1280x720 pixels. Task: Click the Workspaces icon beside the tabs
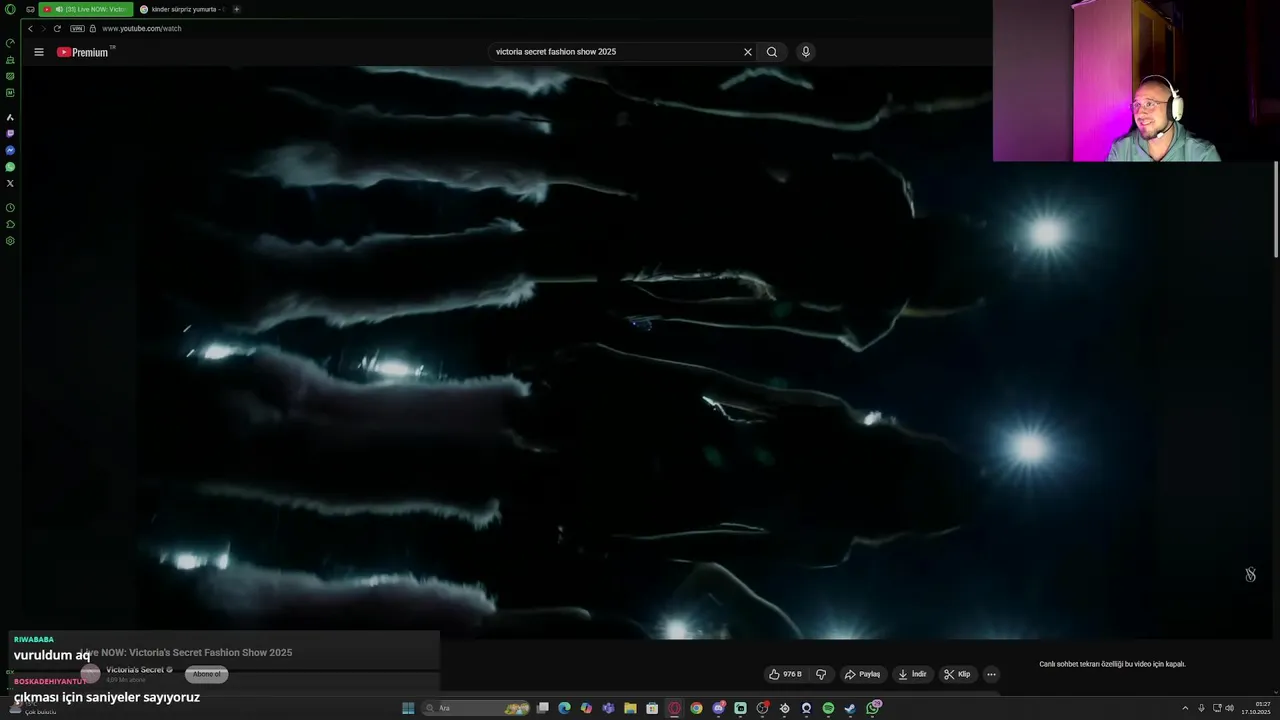30,9
